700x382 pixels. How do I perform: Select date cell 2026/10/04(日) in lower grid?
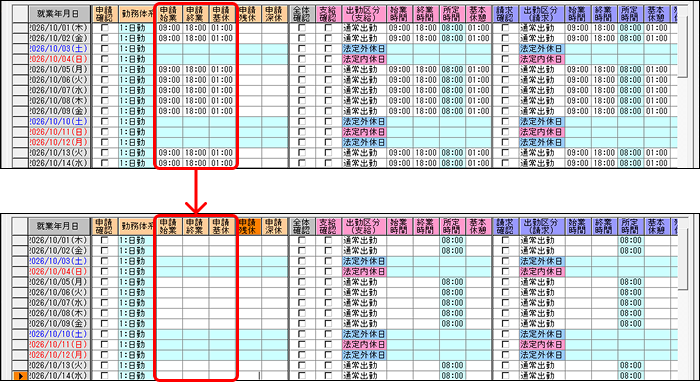[59, 271]
